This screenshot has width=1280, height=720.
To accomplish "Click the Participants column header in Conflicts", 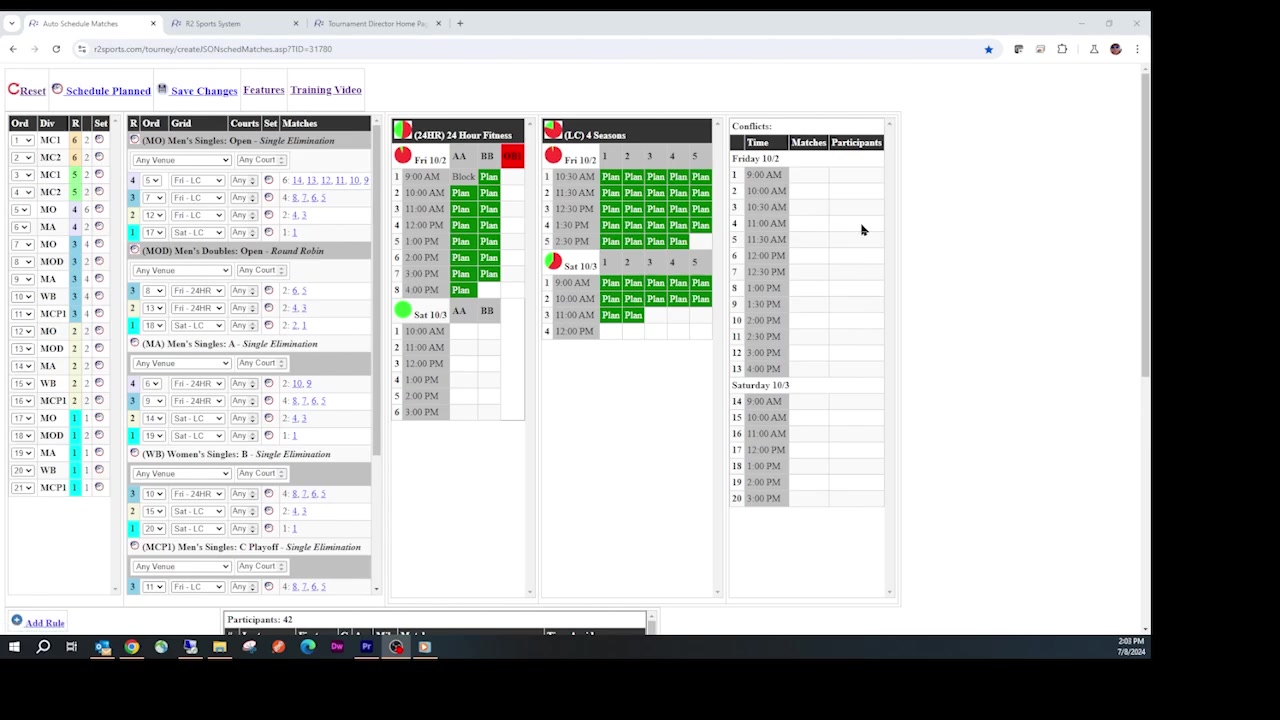I will pos(857,142).
